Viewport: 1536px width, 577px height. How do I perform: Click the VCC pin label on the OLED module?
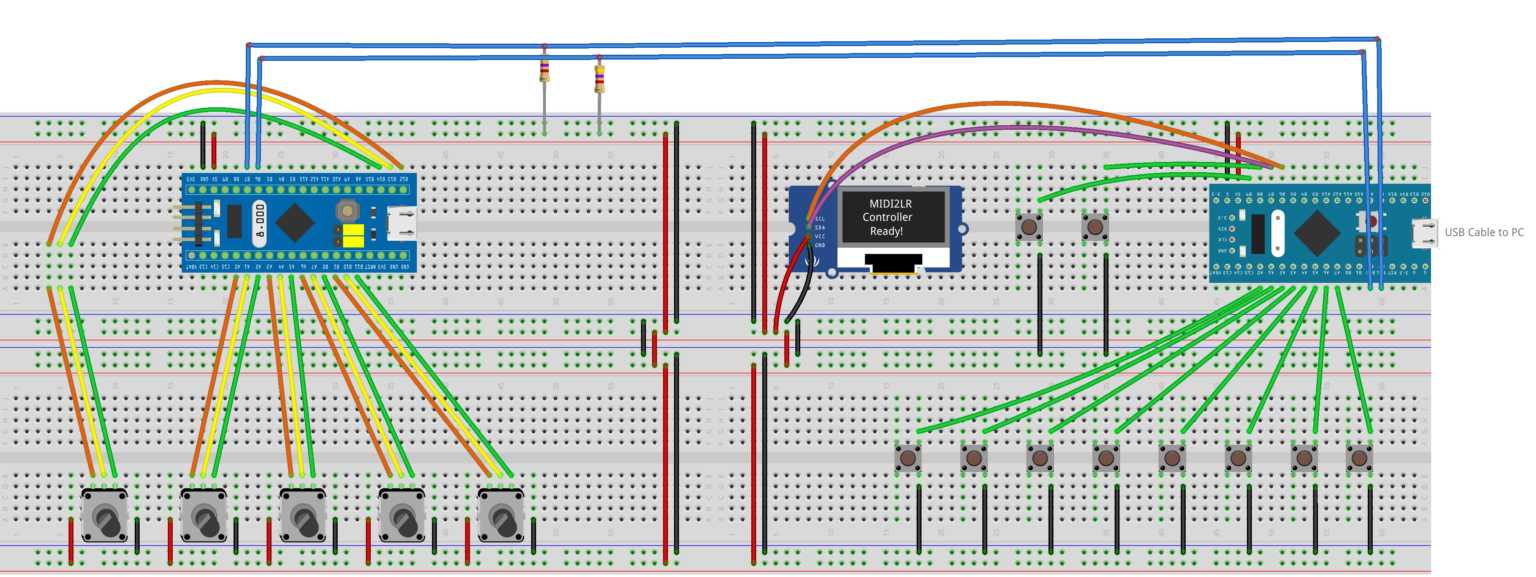pyautogui.click(x=820, y=236)
